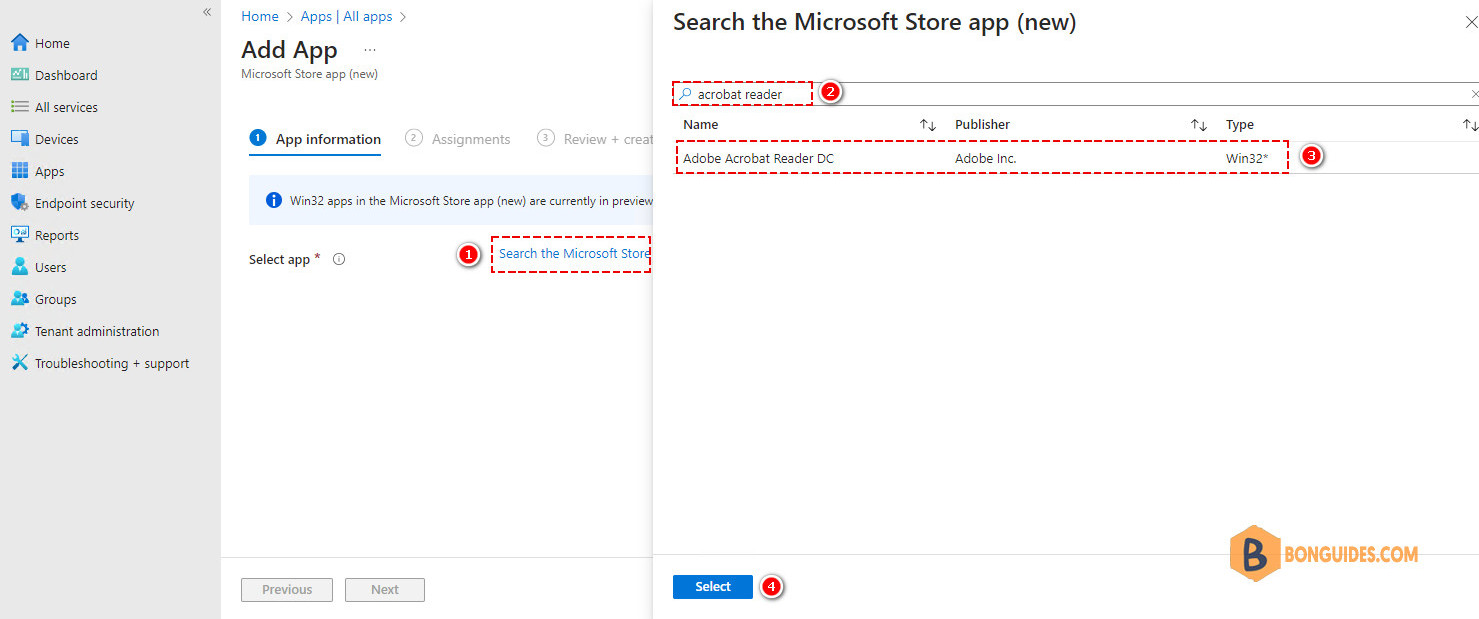The width and height of the screenshot is (1479, 619).
Task: Click the Dashboard icon in the sidebar
Action: tap(19, 75)
